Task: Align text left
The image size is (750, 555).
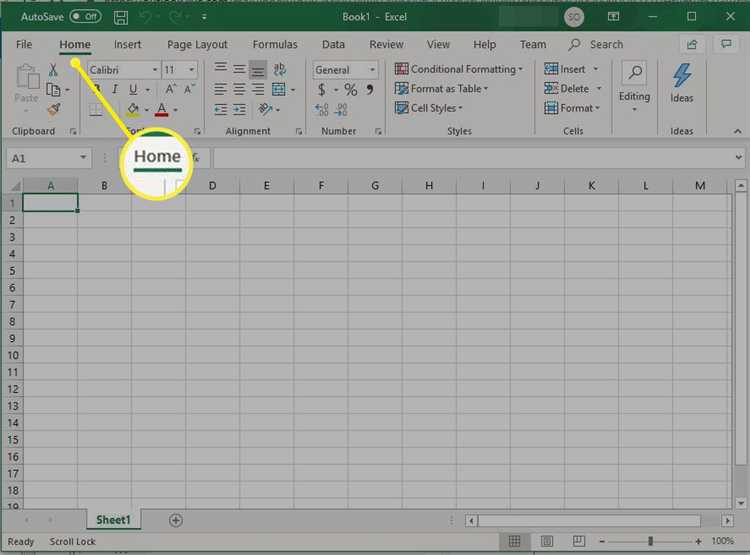Action: coord(221,89)
